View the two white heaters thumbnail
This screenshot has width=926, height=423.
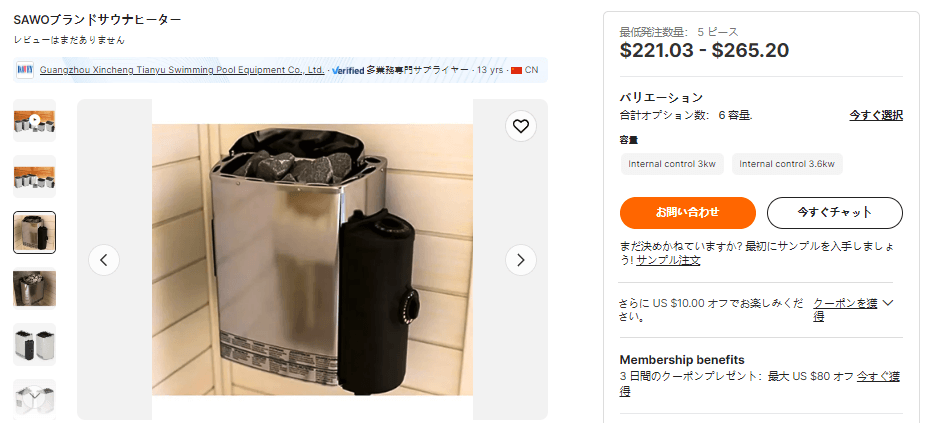coord(34,344)
